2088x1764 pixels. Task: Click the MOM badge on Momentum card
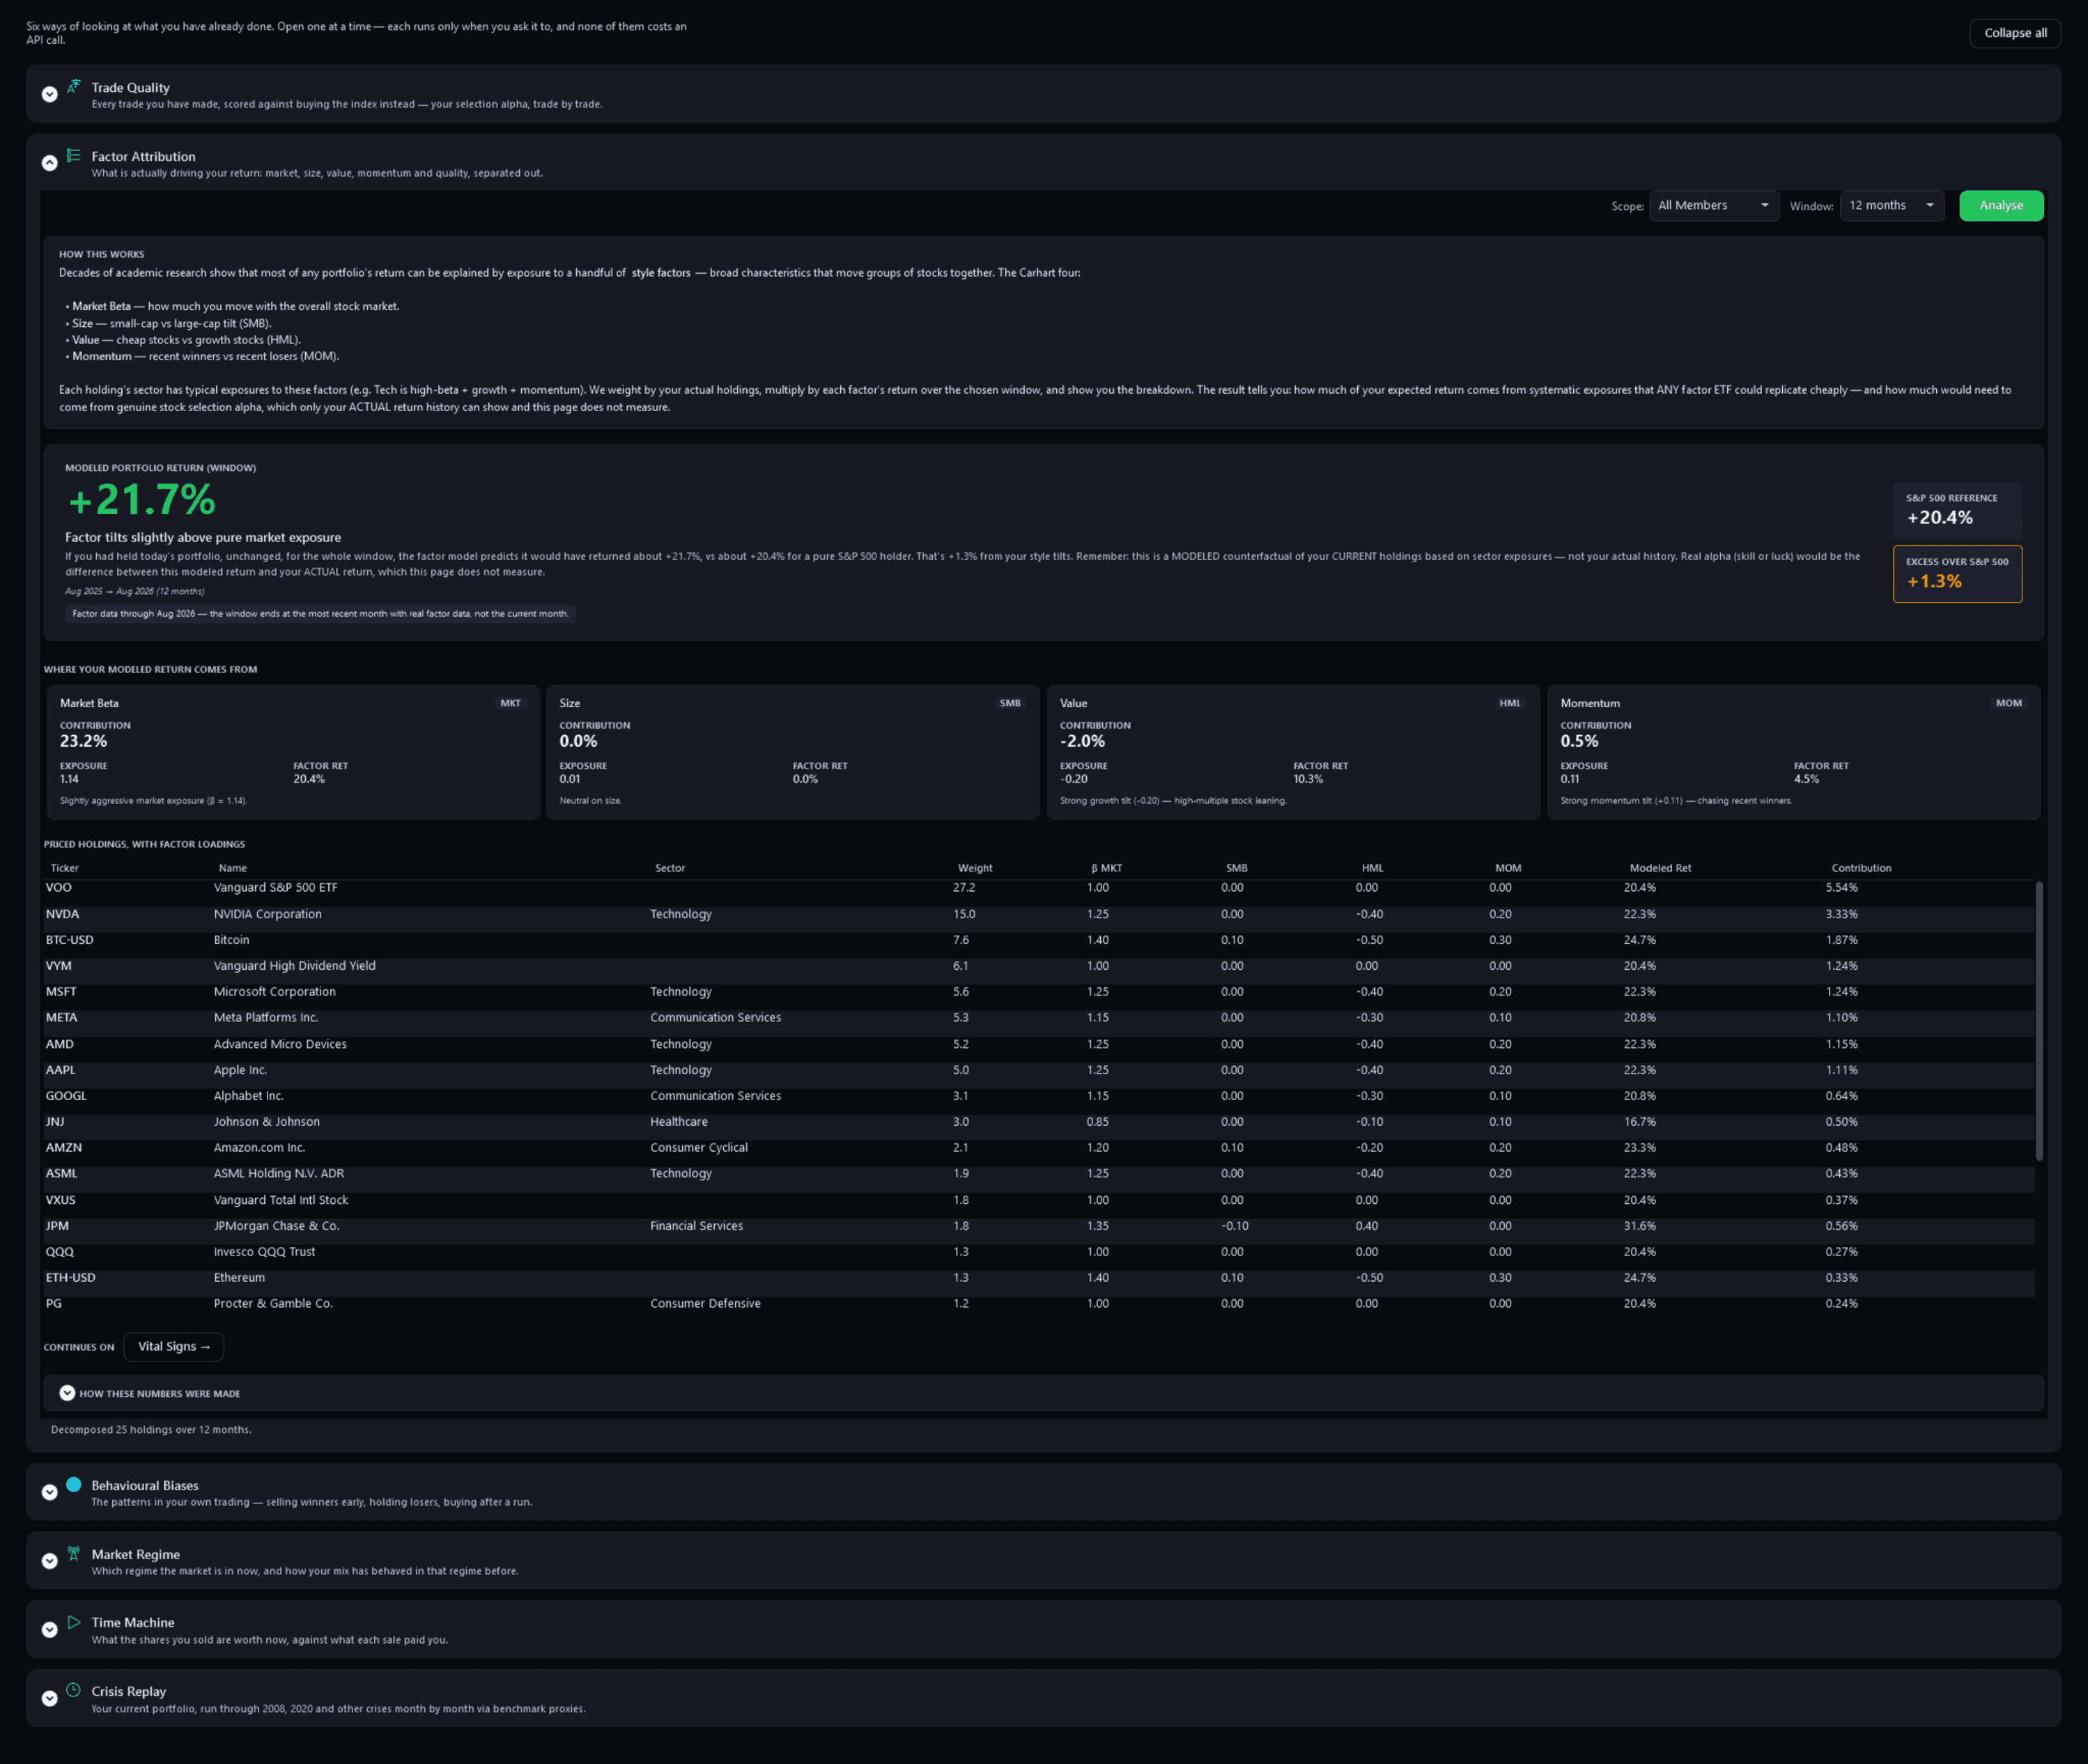coord(2009,703)
